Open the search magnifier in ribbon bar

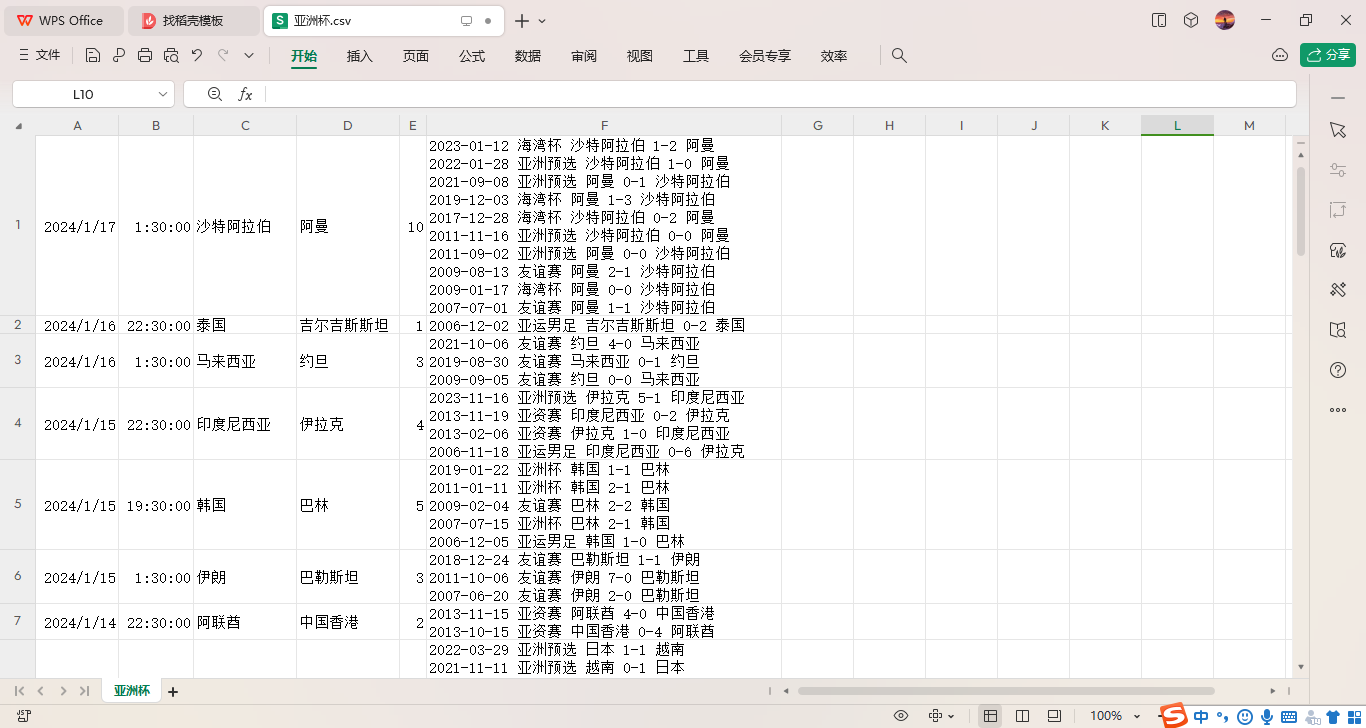899,56
